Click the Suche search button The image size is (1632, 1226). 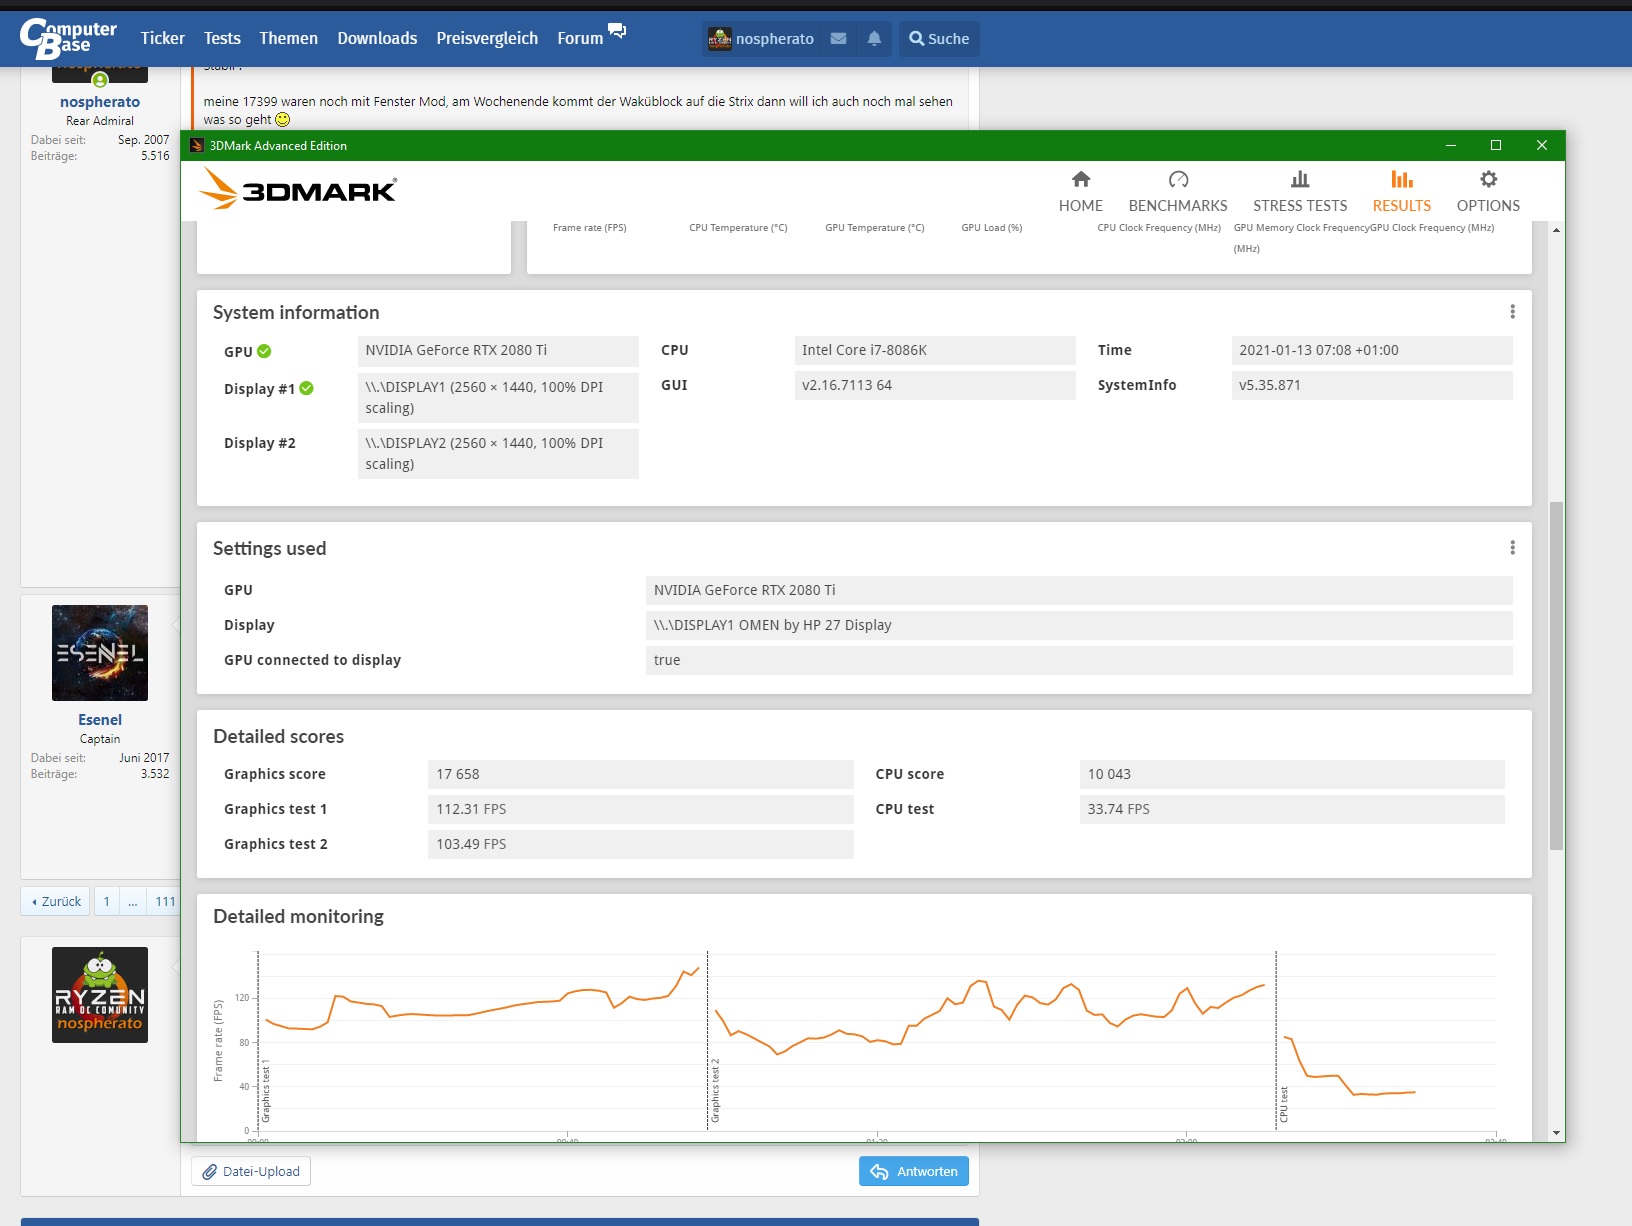[939, 39]
